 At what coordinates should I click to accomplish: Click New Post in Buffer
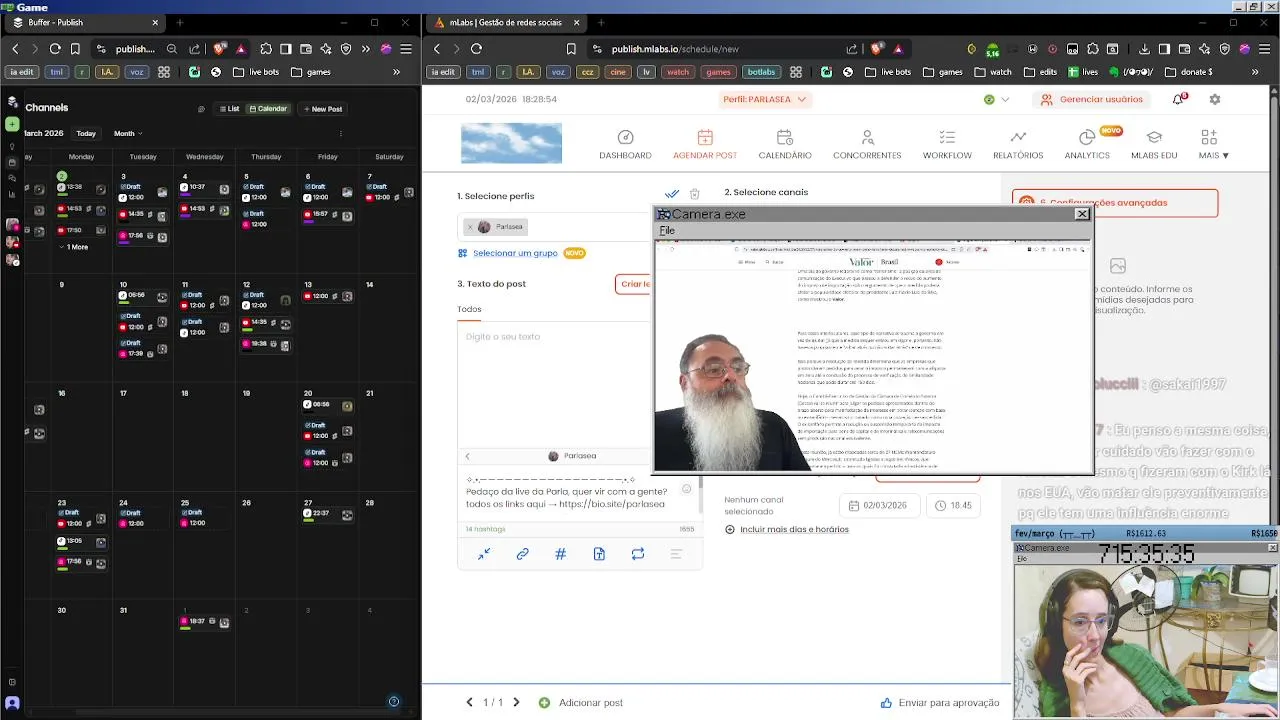tap(322, 109)
